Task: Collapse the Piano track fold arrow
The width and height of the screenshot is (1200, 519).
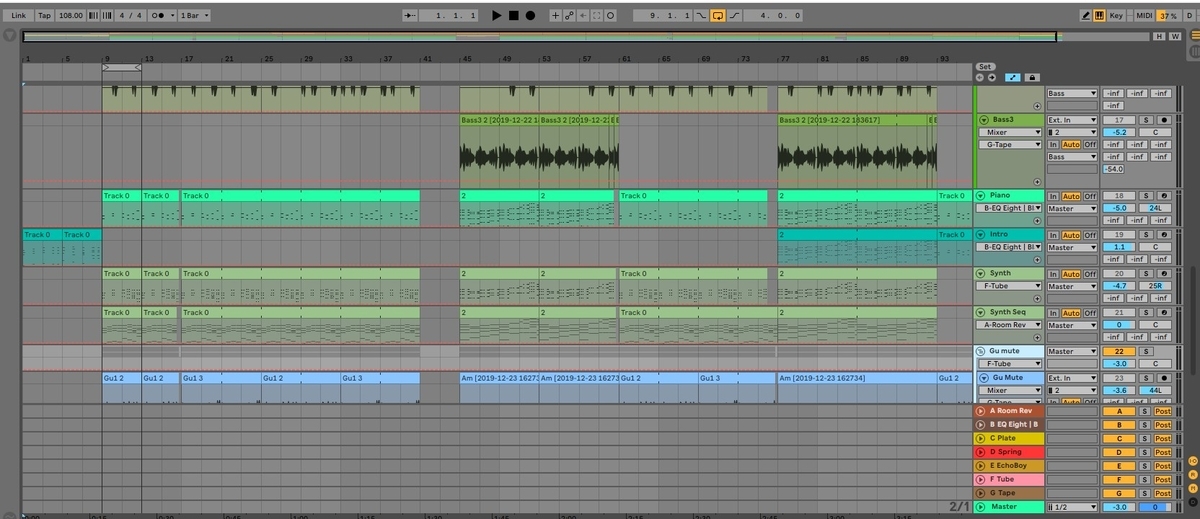Action: tap(980, 196)
